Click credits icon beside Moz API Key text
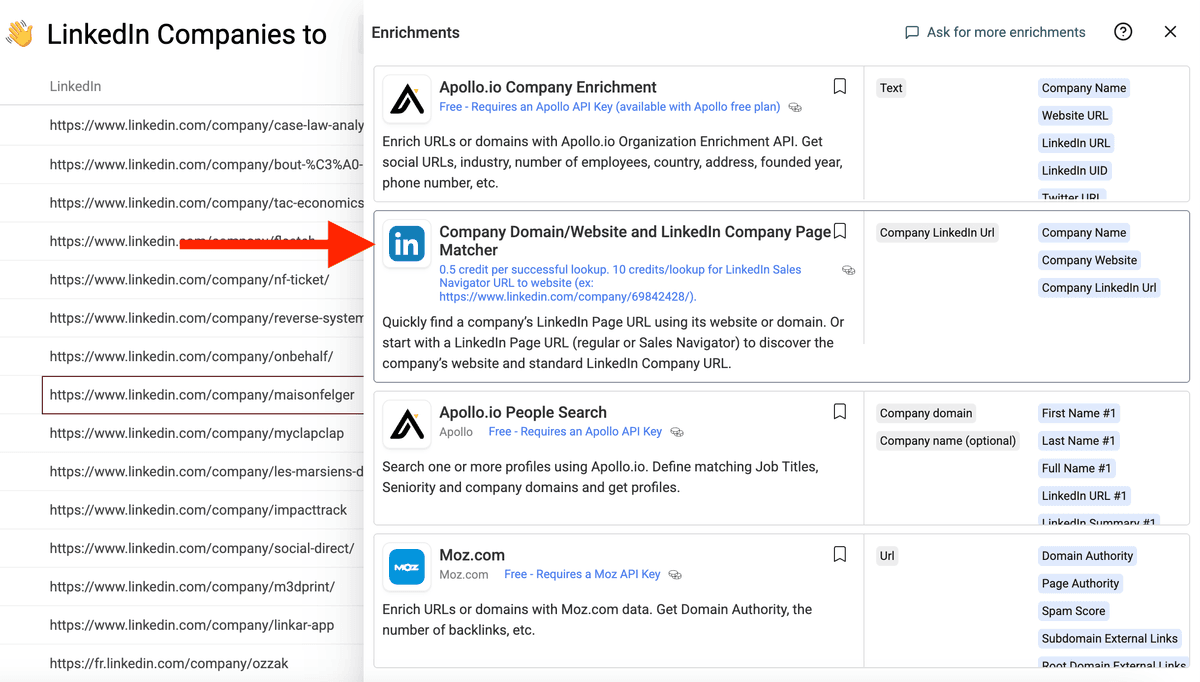 675,575
